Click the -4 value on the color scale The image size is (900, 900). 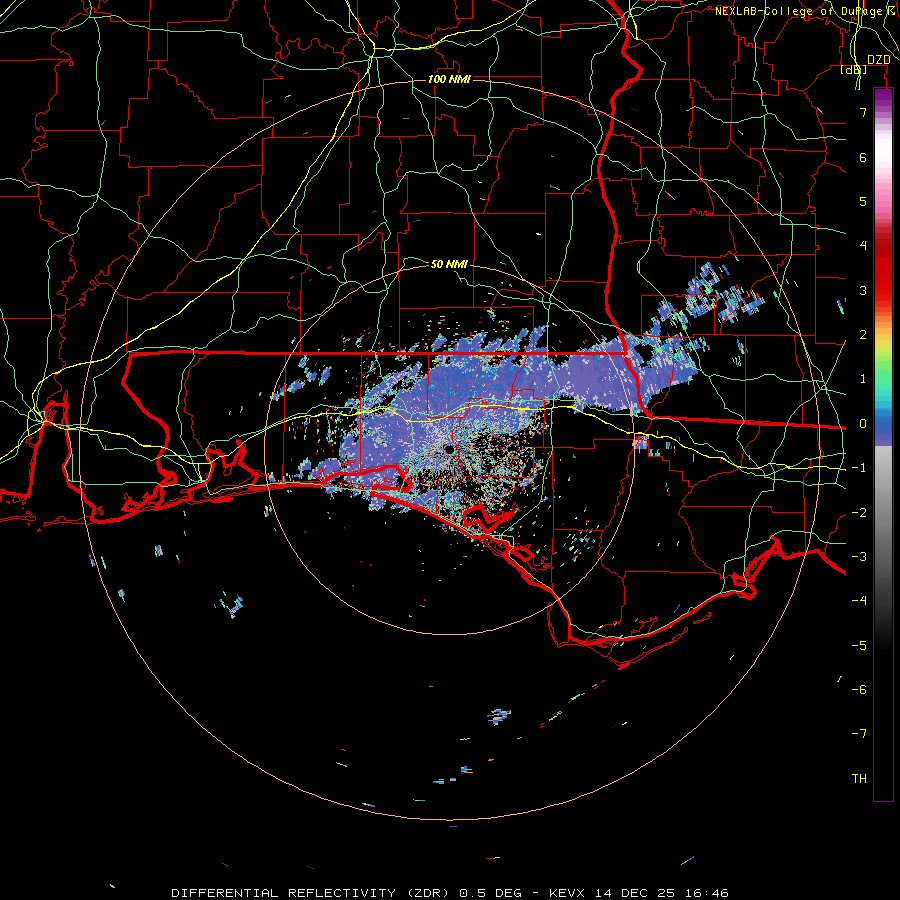[859, 600]
